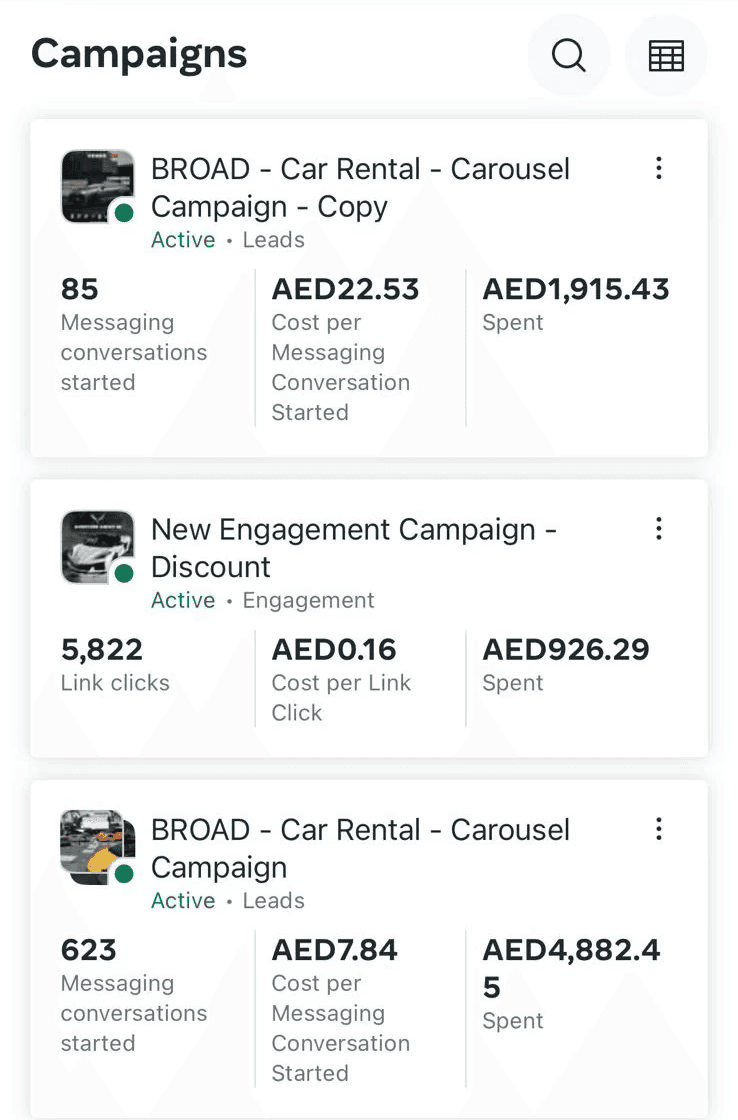Open options menu for Carousel Campaign - Copy
Screen dimensions: 738x1120
658,168
